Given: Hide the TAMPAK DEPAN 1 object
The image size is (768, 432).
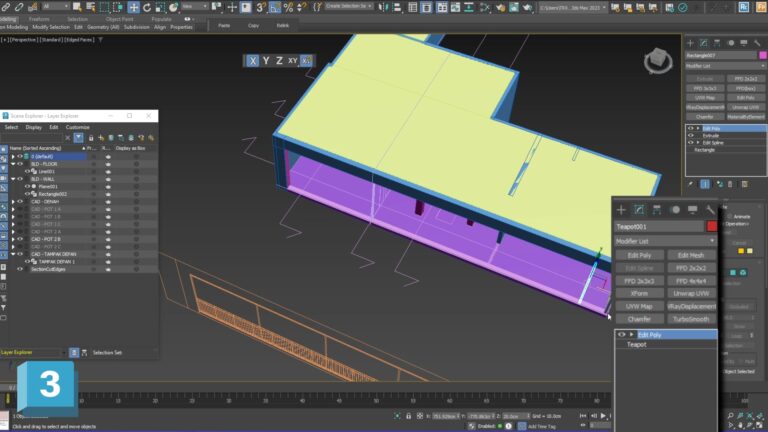Looking at the screenshot, I should point(27,262).
